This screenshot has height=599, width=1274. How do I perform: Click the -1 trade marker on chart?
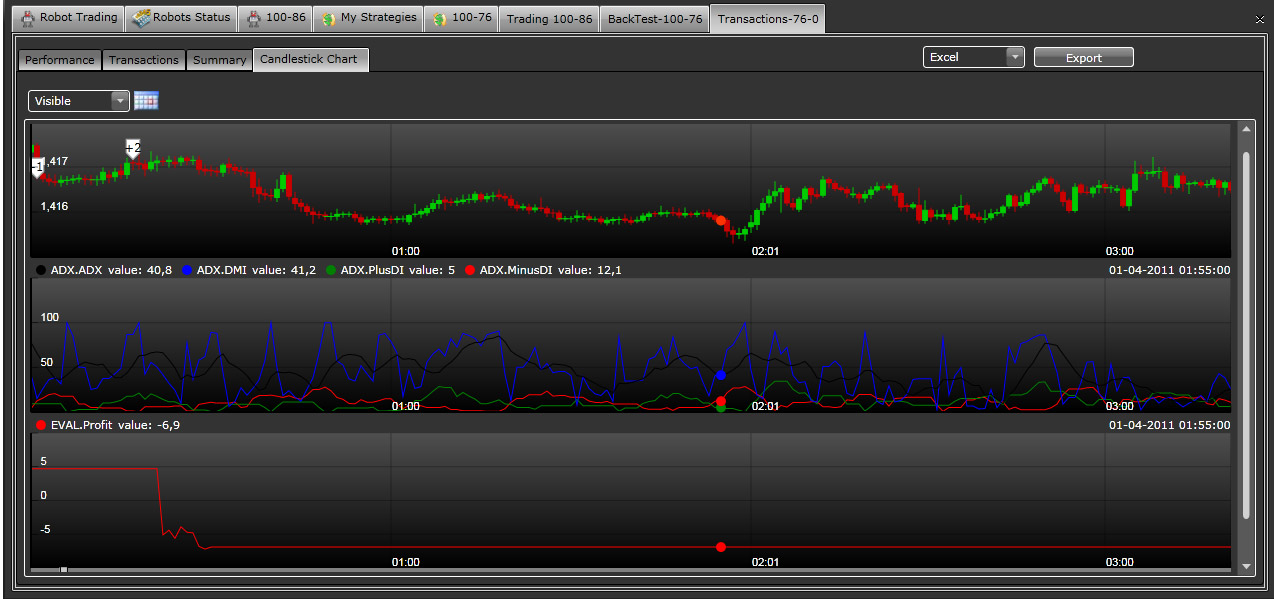(37, 167)
